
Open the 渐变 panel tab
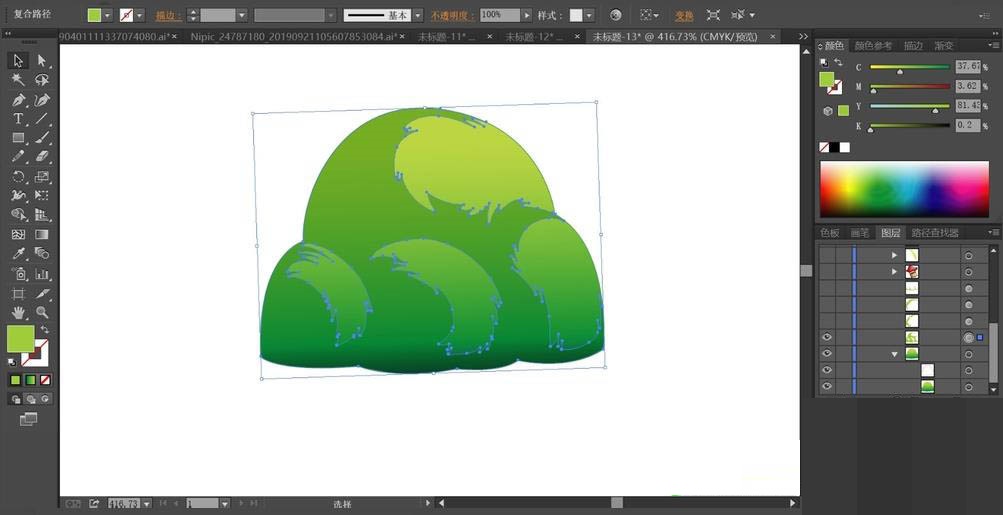pyautogui.click(x=943, y=46)
